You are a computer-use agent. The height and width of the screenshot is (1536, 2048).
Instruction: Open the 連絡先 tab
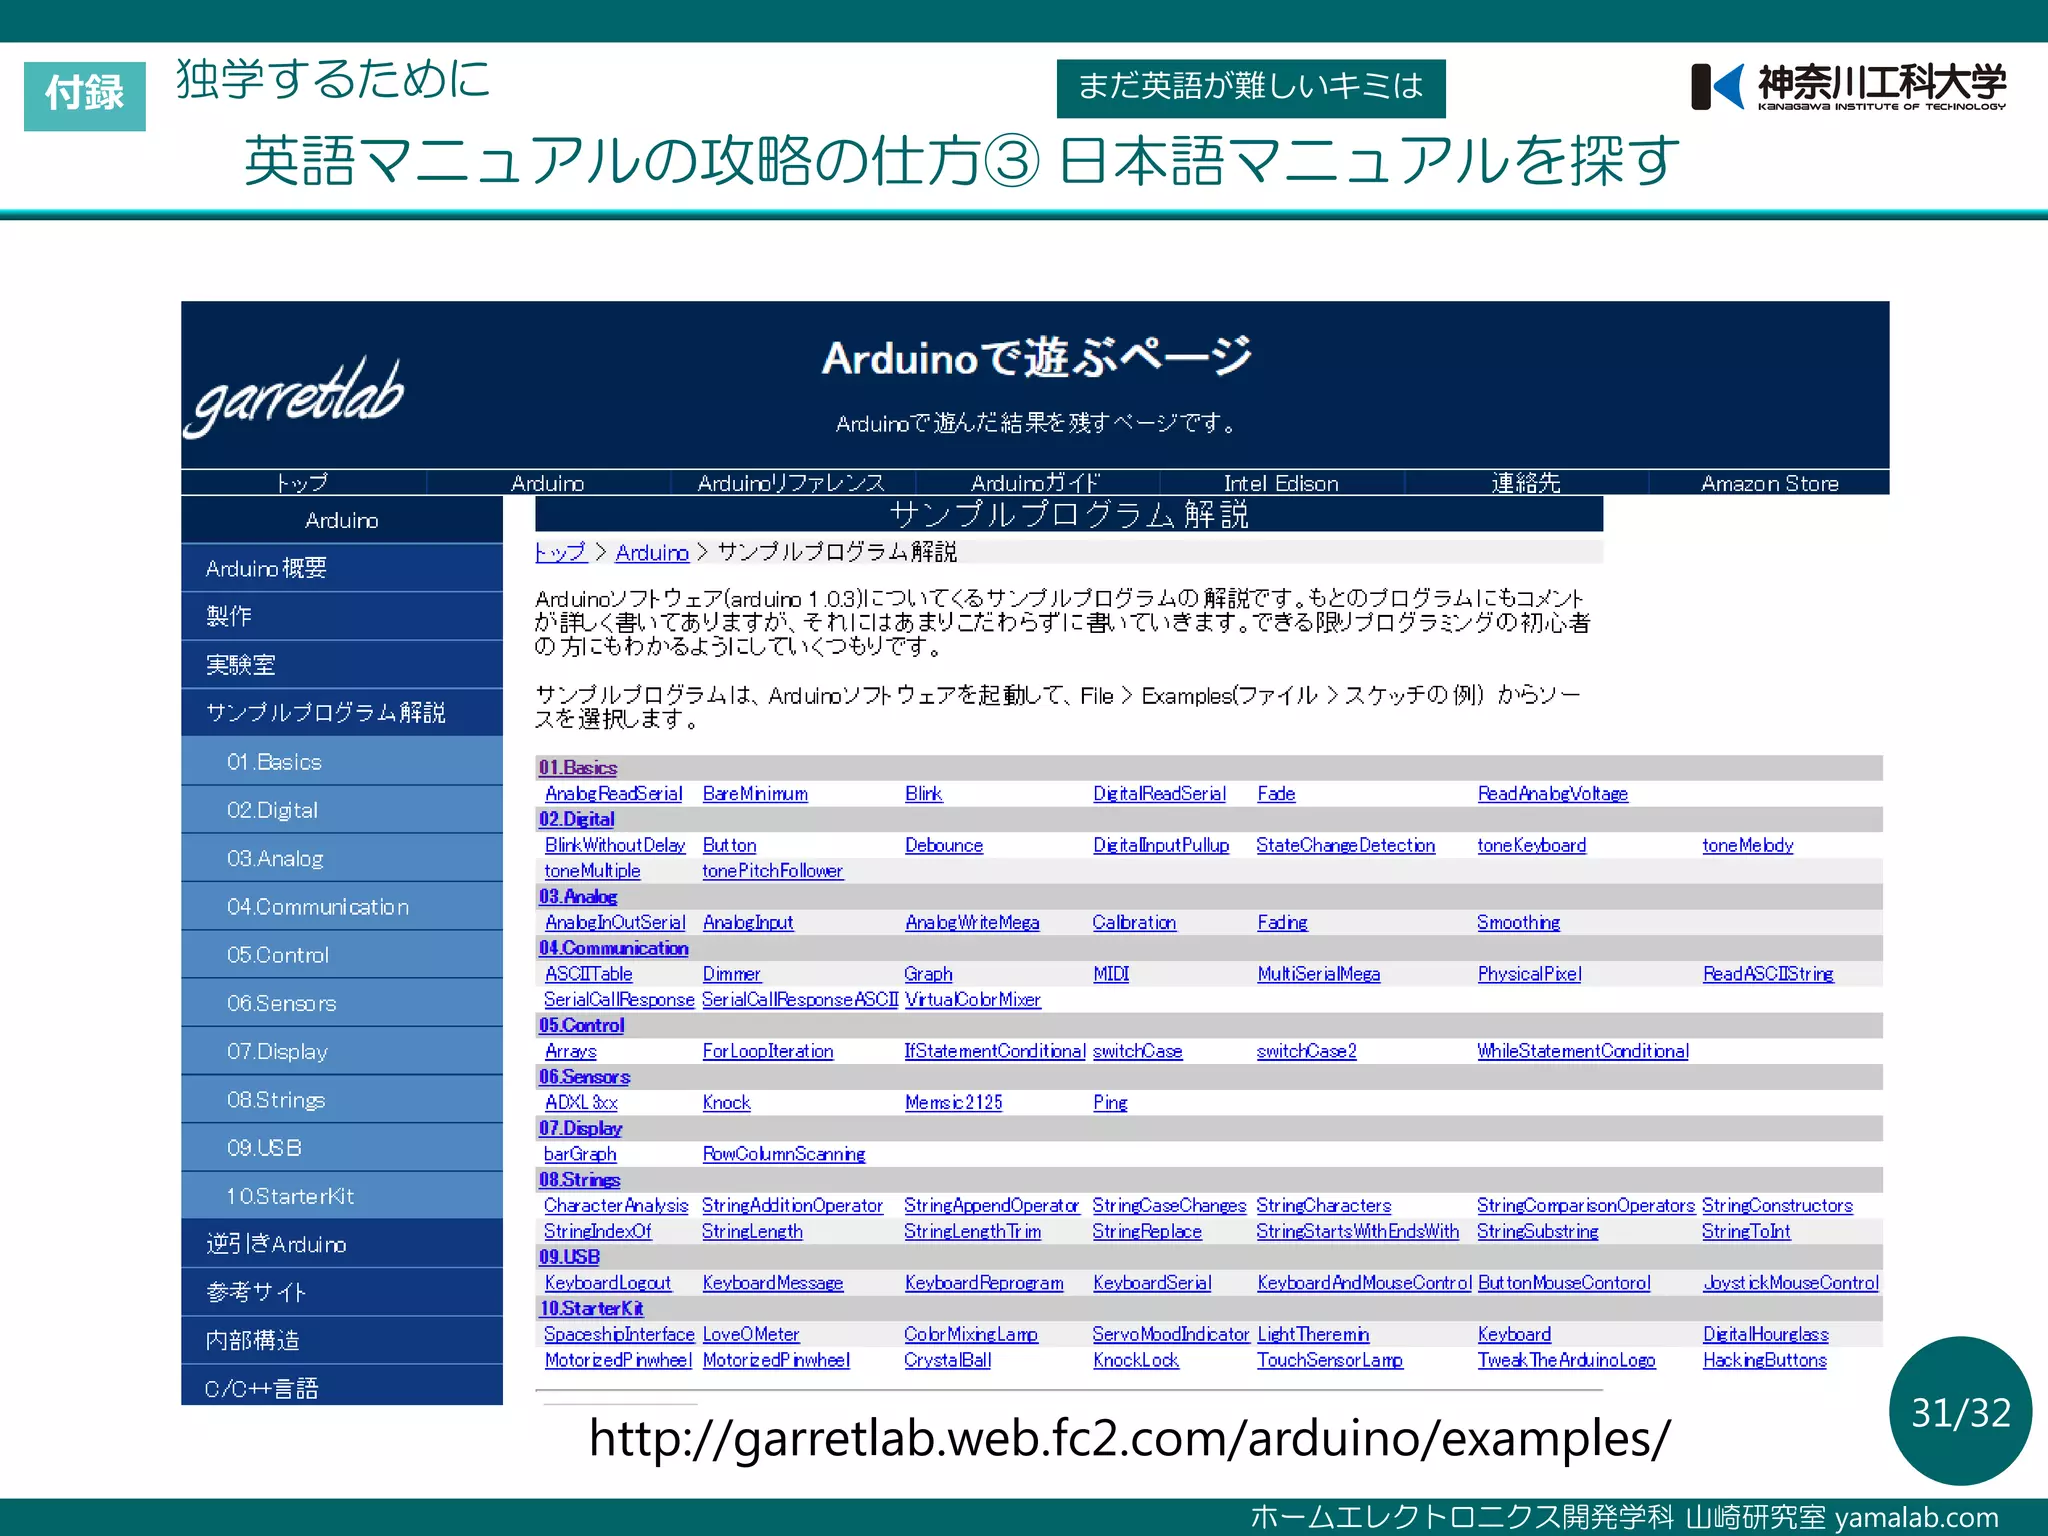point(1525,483)
